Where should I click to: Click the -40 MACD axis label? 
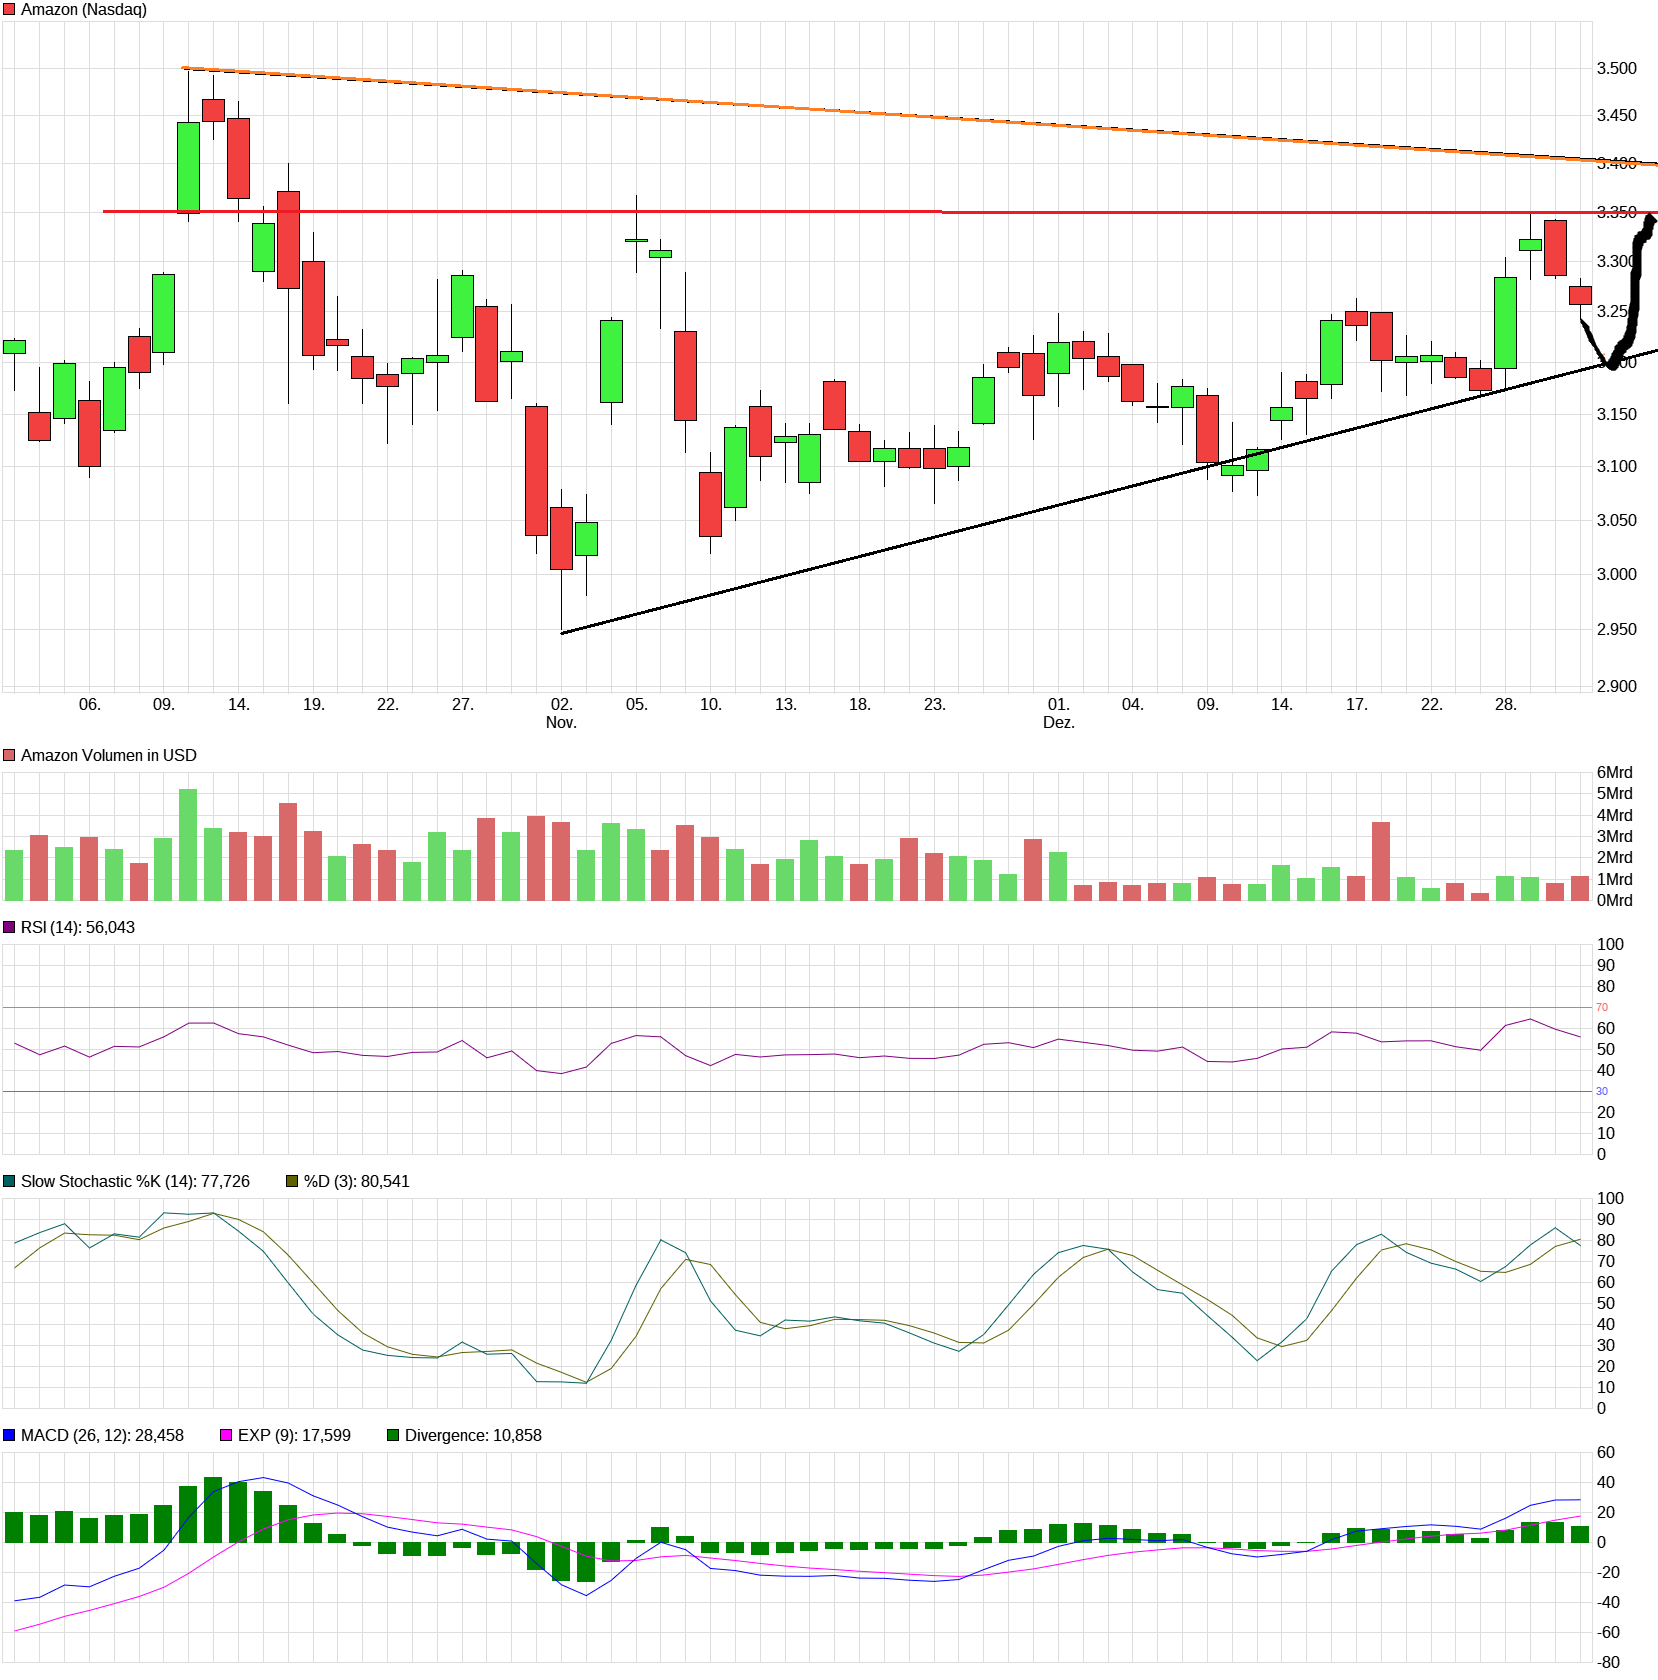pos(1608,1602)
